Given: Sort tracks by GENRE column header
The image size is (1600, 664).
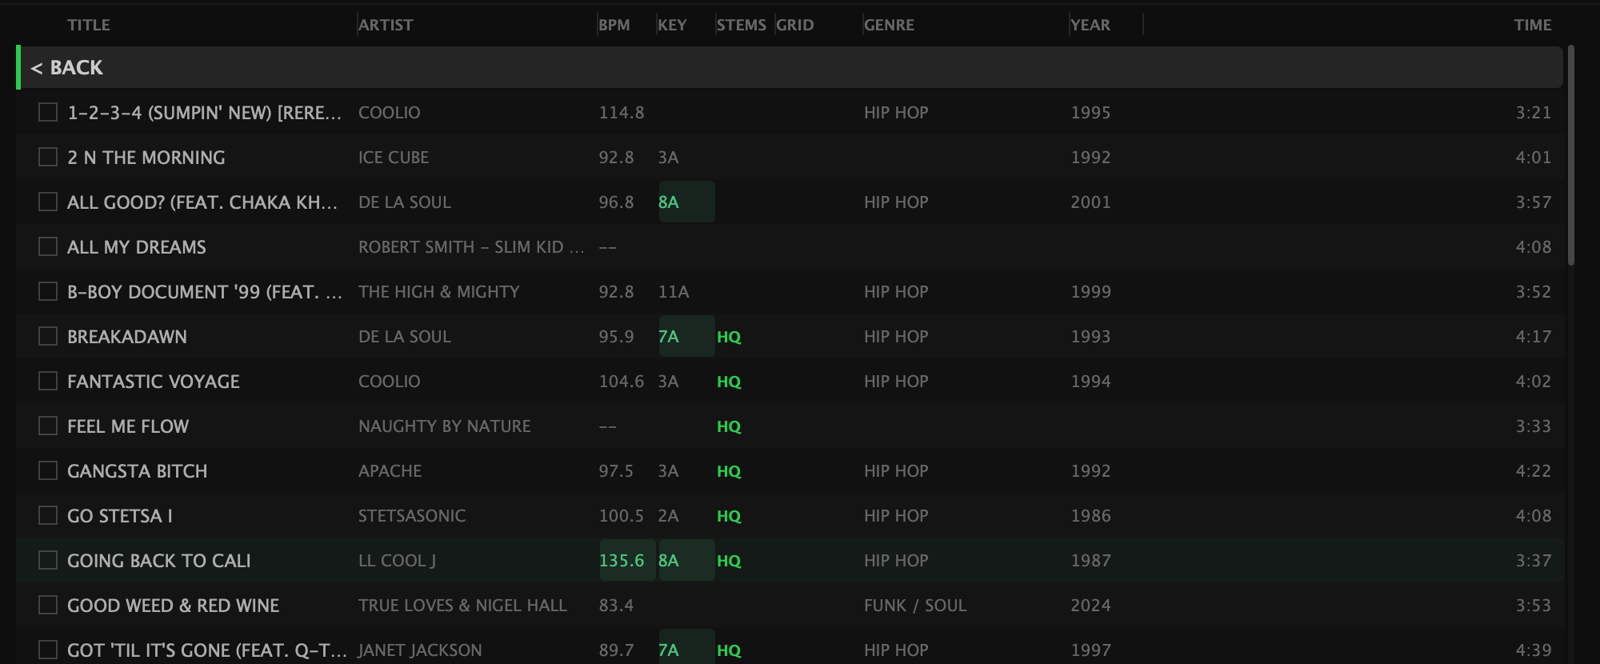Looking at the screenshot, I should pyautogui.click(x=889, y=25).
